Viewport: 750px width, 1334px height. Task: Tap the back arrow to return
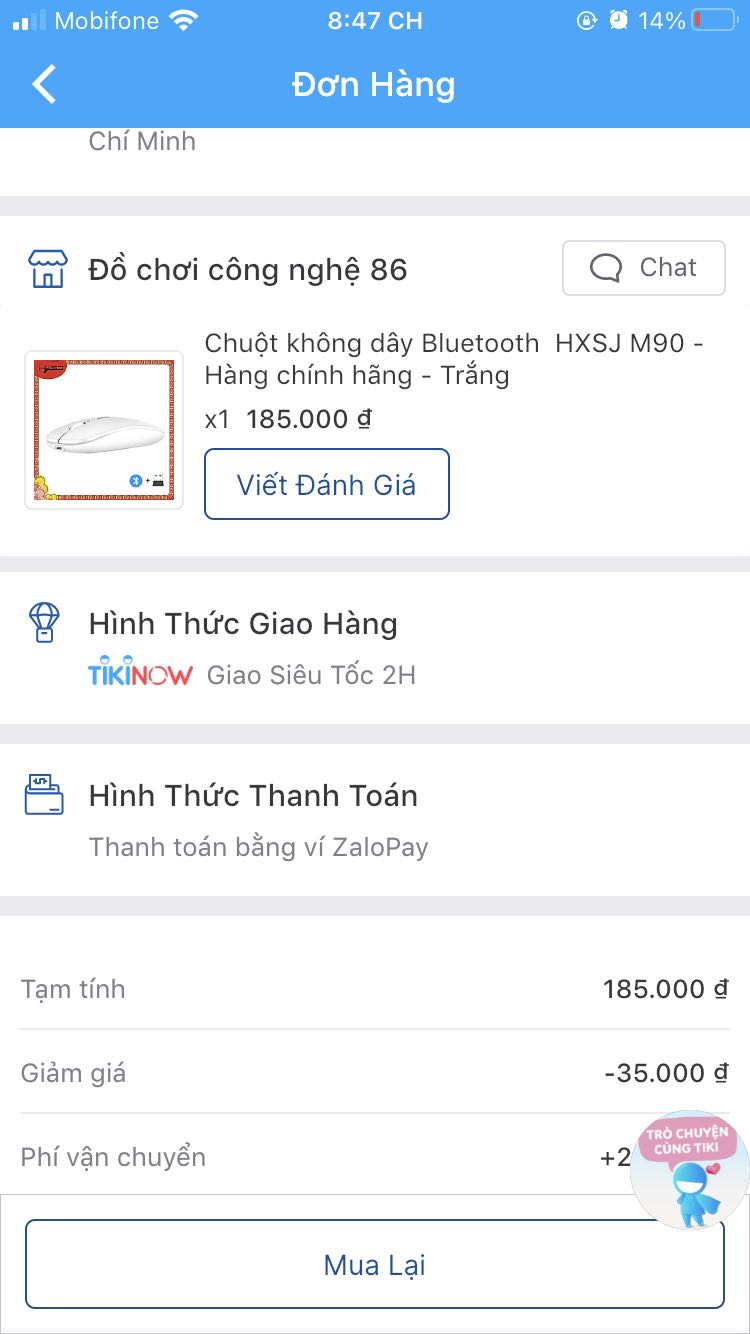pos(43,84)
